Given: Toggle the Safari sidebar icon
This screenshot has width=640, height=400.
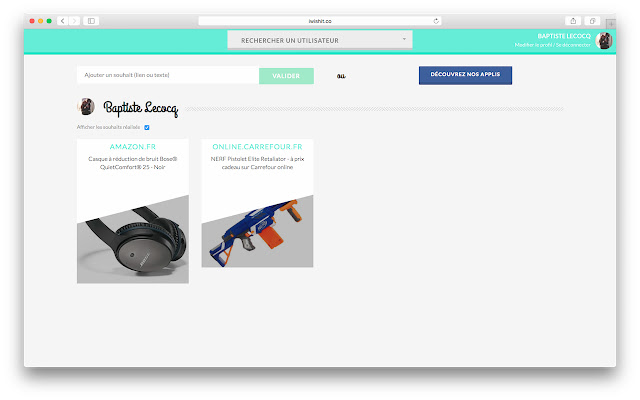Looking at the screenshot, I should pos(91,21).
